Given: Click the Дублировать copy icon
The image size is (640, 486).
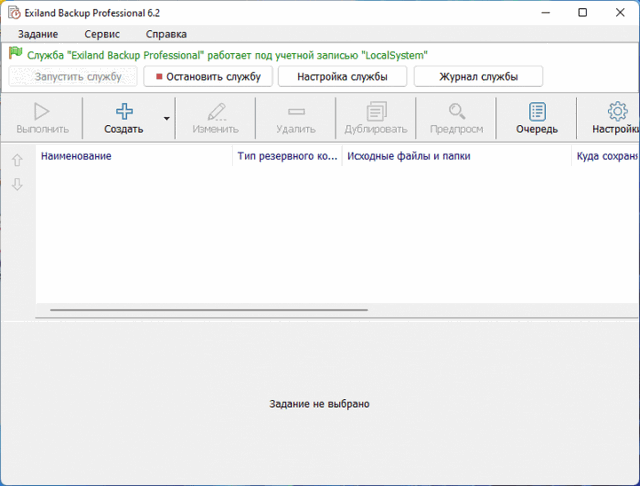Looking at the screenshot, I should pyautogui.click(x=376, y=111).
